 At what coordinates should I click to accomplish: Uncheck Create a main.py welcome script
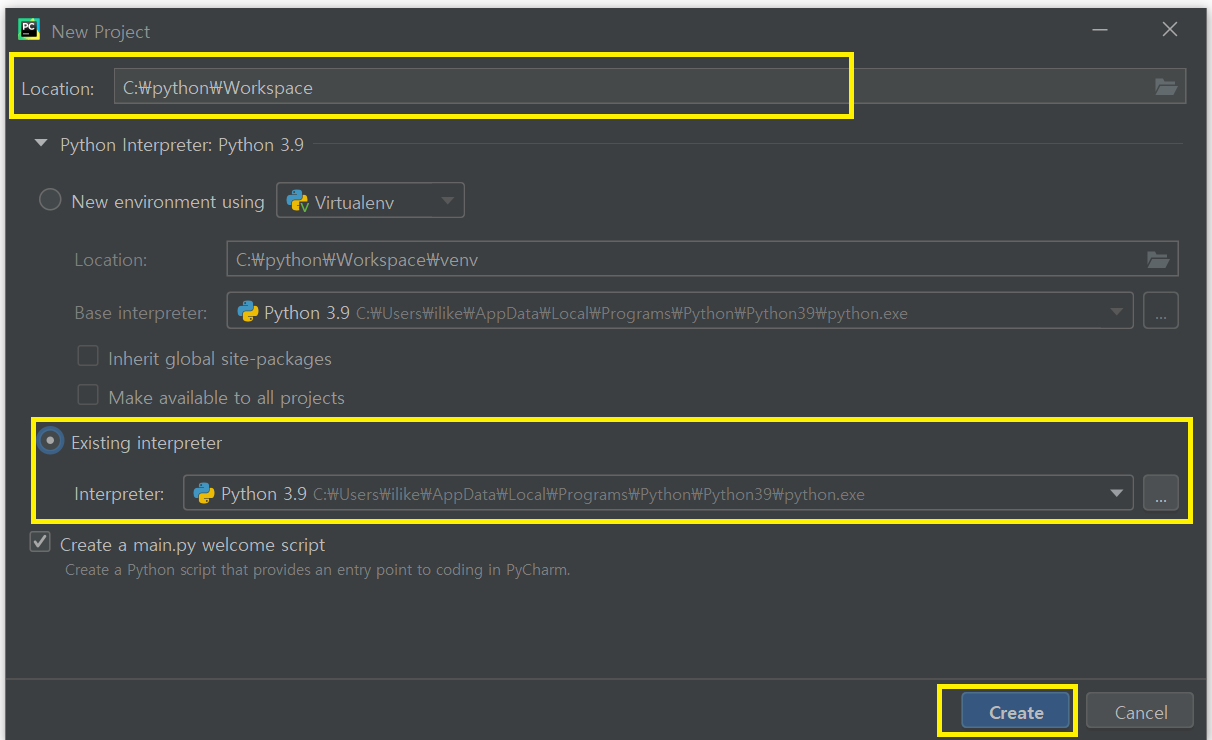point(40,543)
